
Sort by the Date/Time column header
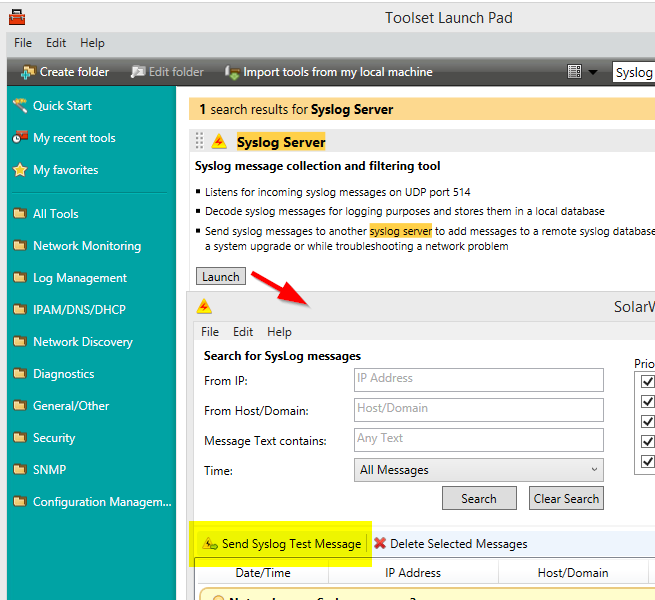pos(263,572)
